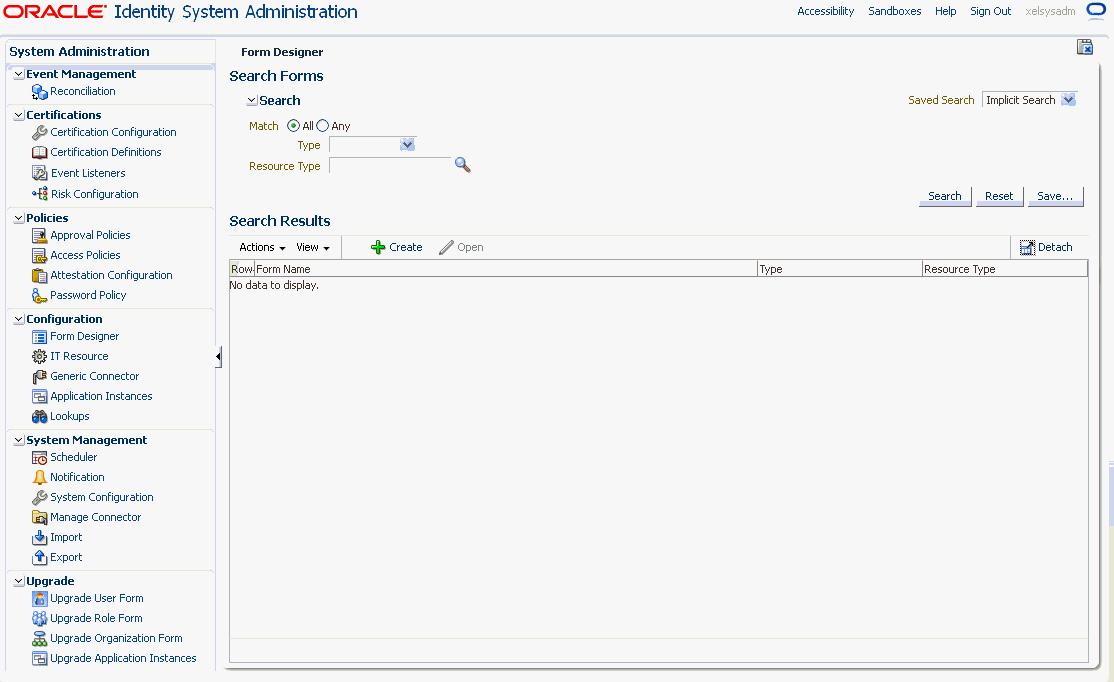Open the Help link

[946, 11]
